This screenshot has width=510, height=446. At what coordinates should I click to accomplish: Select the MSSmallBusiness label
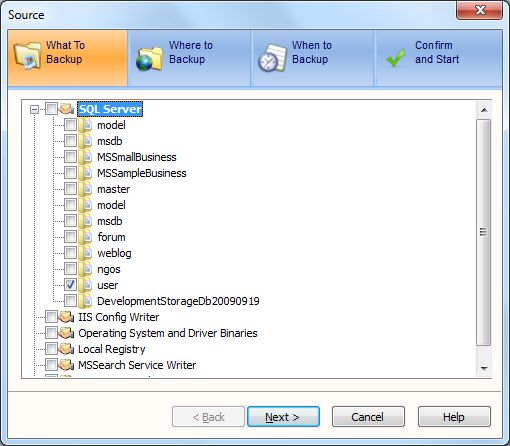[137, 157]
